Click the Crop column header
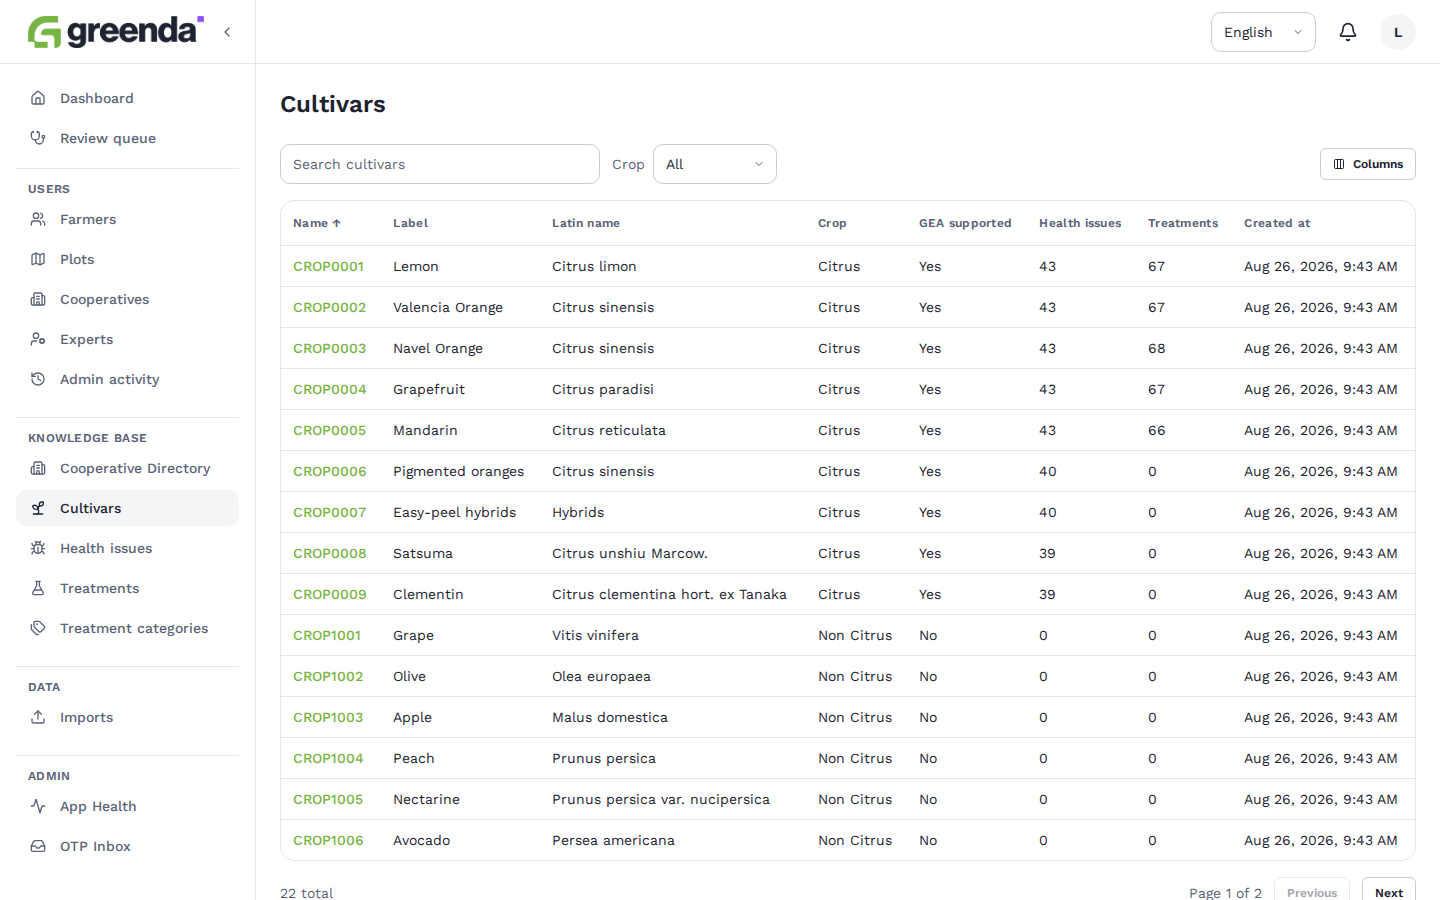The width and height of the screenshot is (1440, 900). (832, 223)
